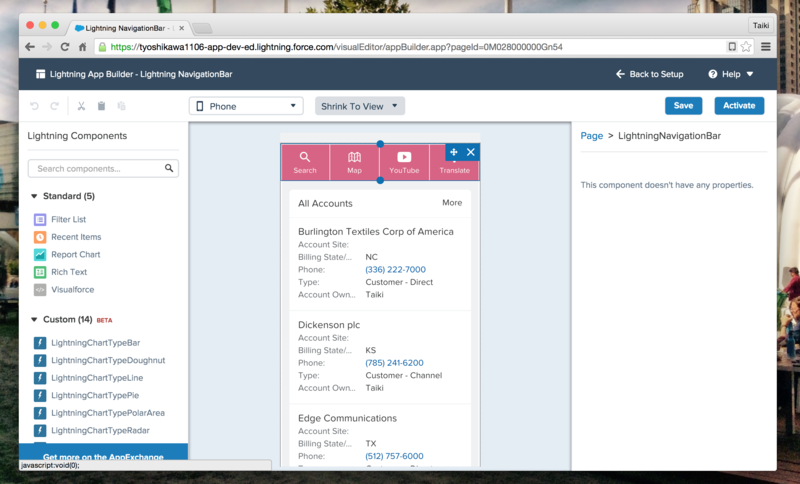The image size is (800, 484).
Task: Click the LightningChartTypeDoughnut lightning icon
Action: (40, 361)
